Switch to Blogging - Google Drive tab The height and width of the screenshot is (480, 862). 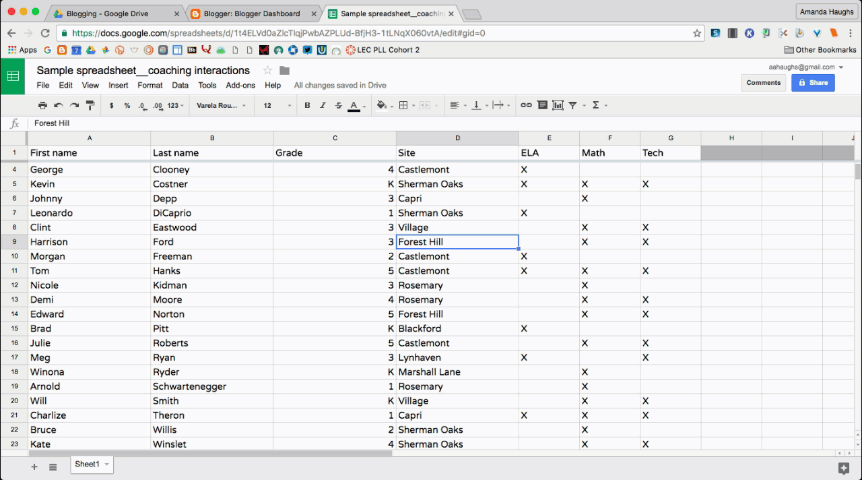click(113, 13)
